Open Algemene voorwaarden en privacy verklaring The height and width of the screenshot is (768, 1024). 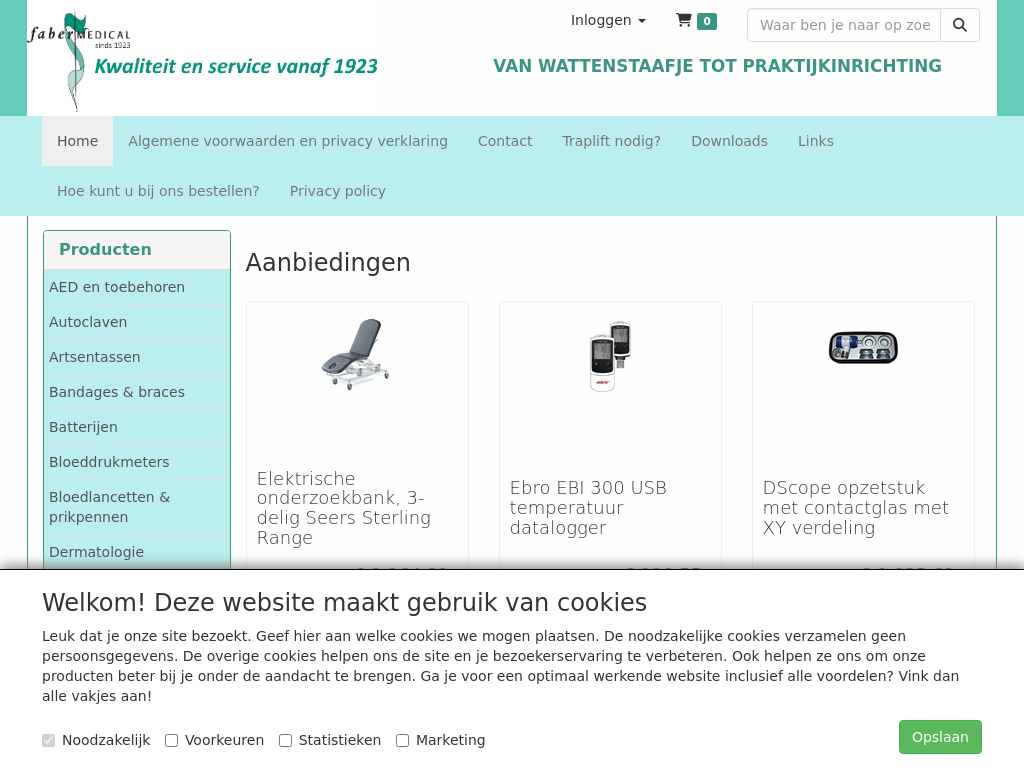pos(288,141)
